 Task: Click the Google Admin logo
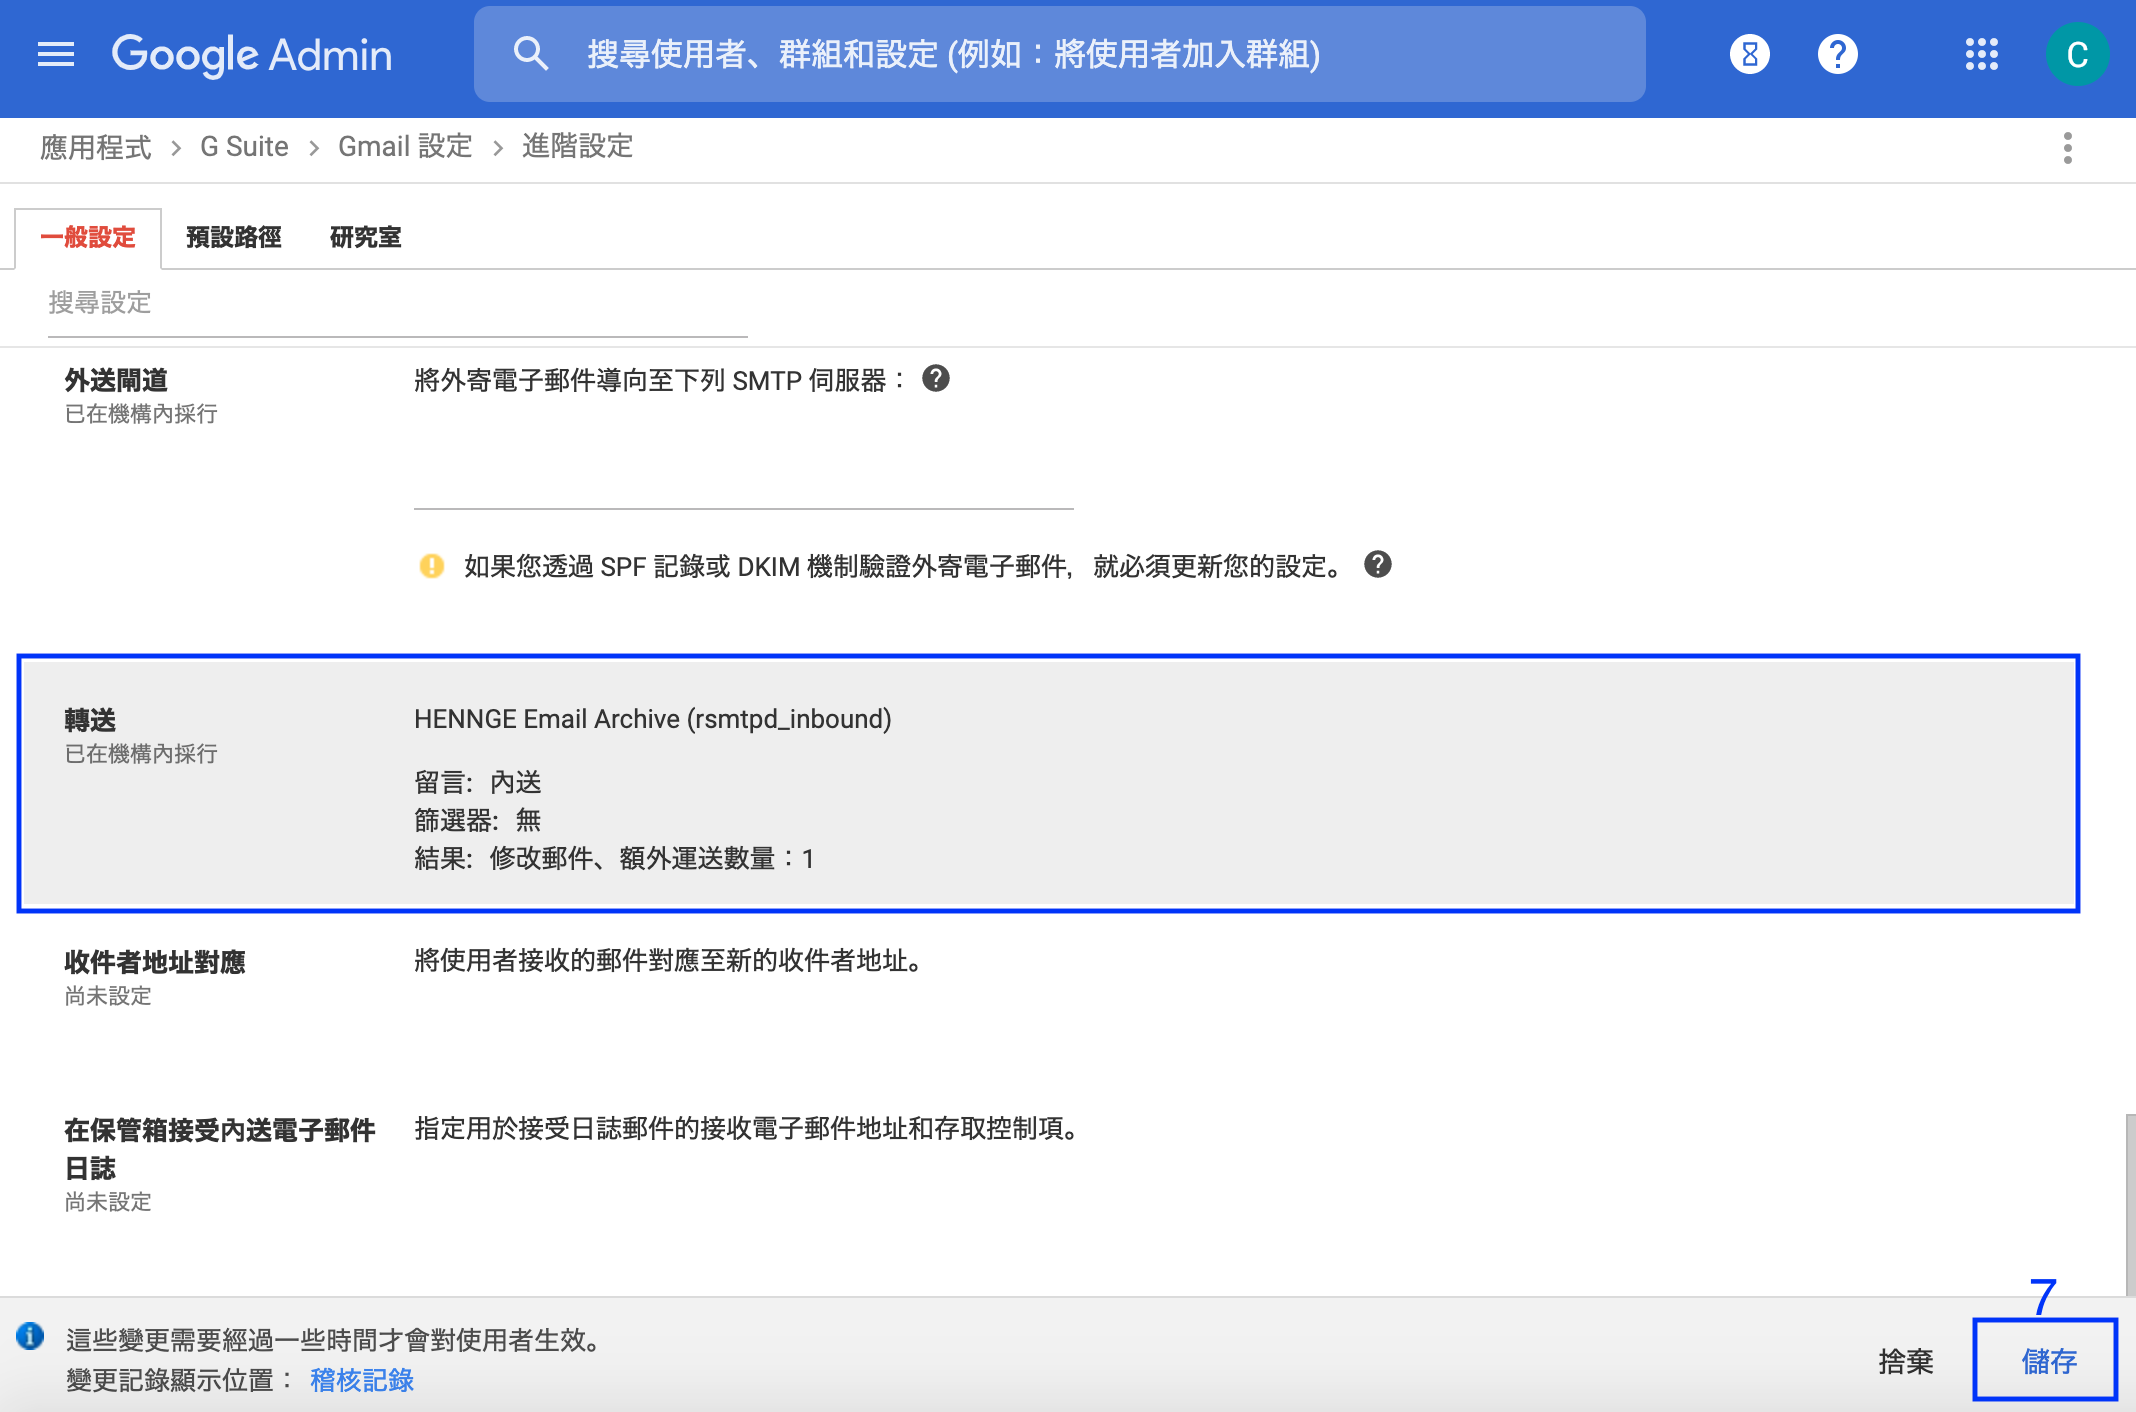click(x=252, y=54)
